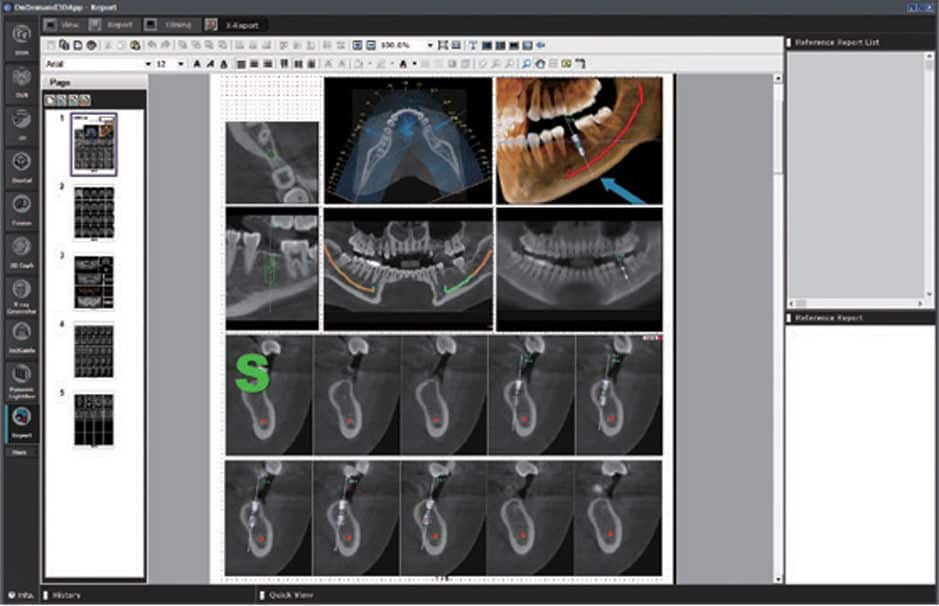
Task: Open the Arial font name dropdown
Action: tap(148, 64)
